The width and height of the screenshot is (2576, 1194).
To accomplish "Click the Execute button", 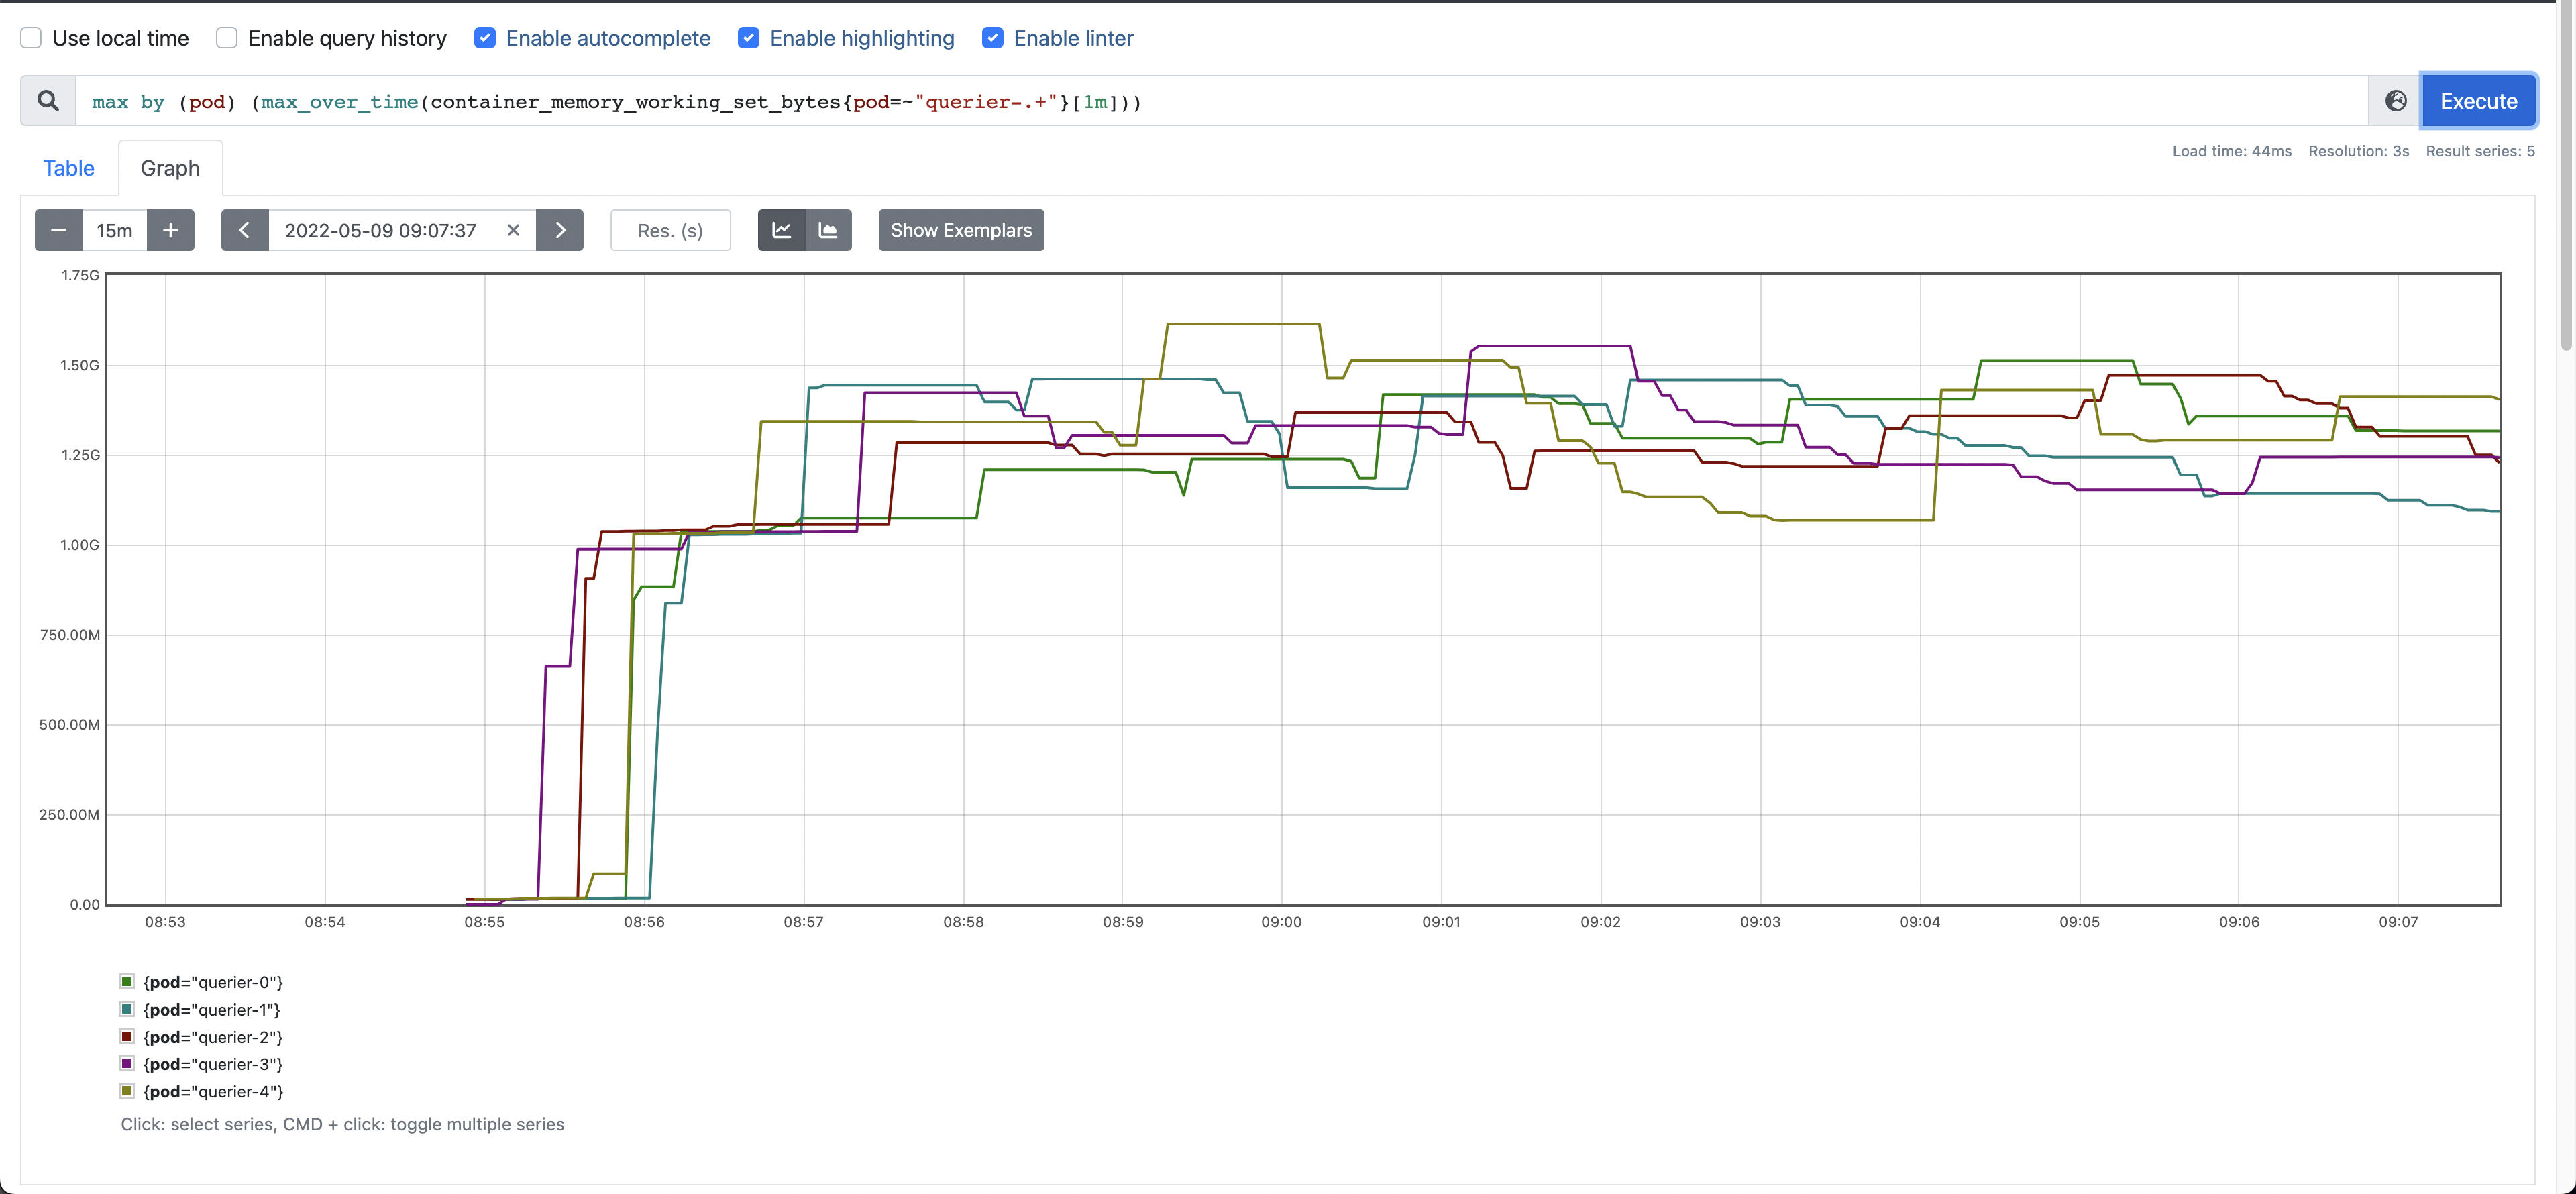I will coord(2478,100).
